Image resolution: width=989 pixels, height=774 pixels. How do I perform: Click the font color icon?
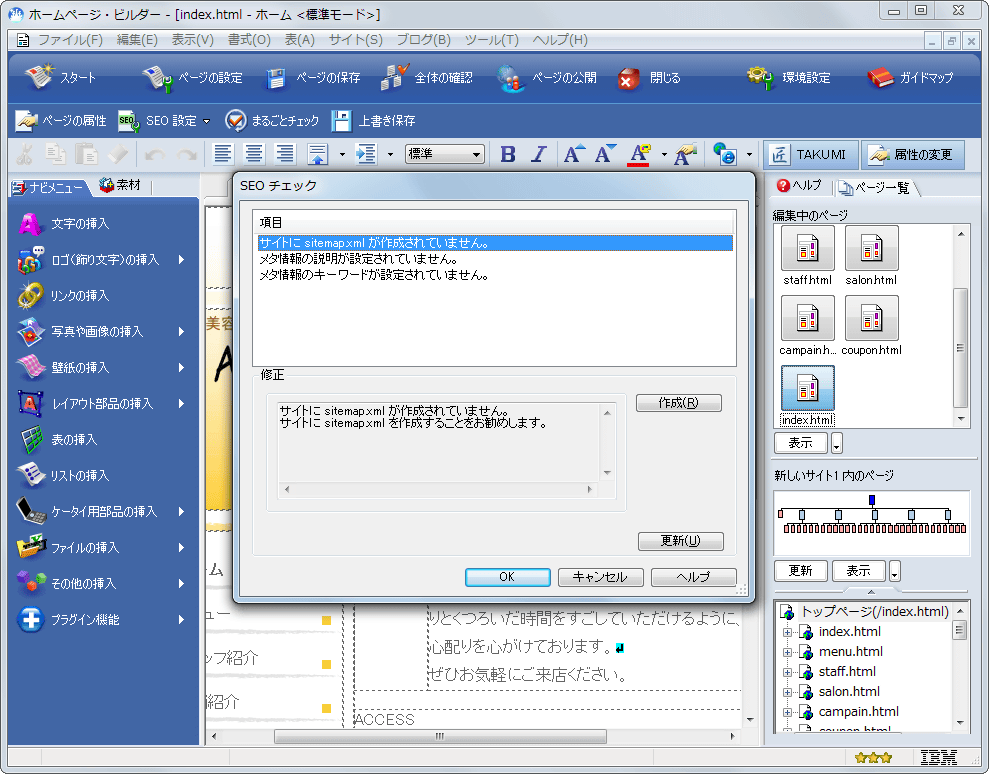(639, 154)
